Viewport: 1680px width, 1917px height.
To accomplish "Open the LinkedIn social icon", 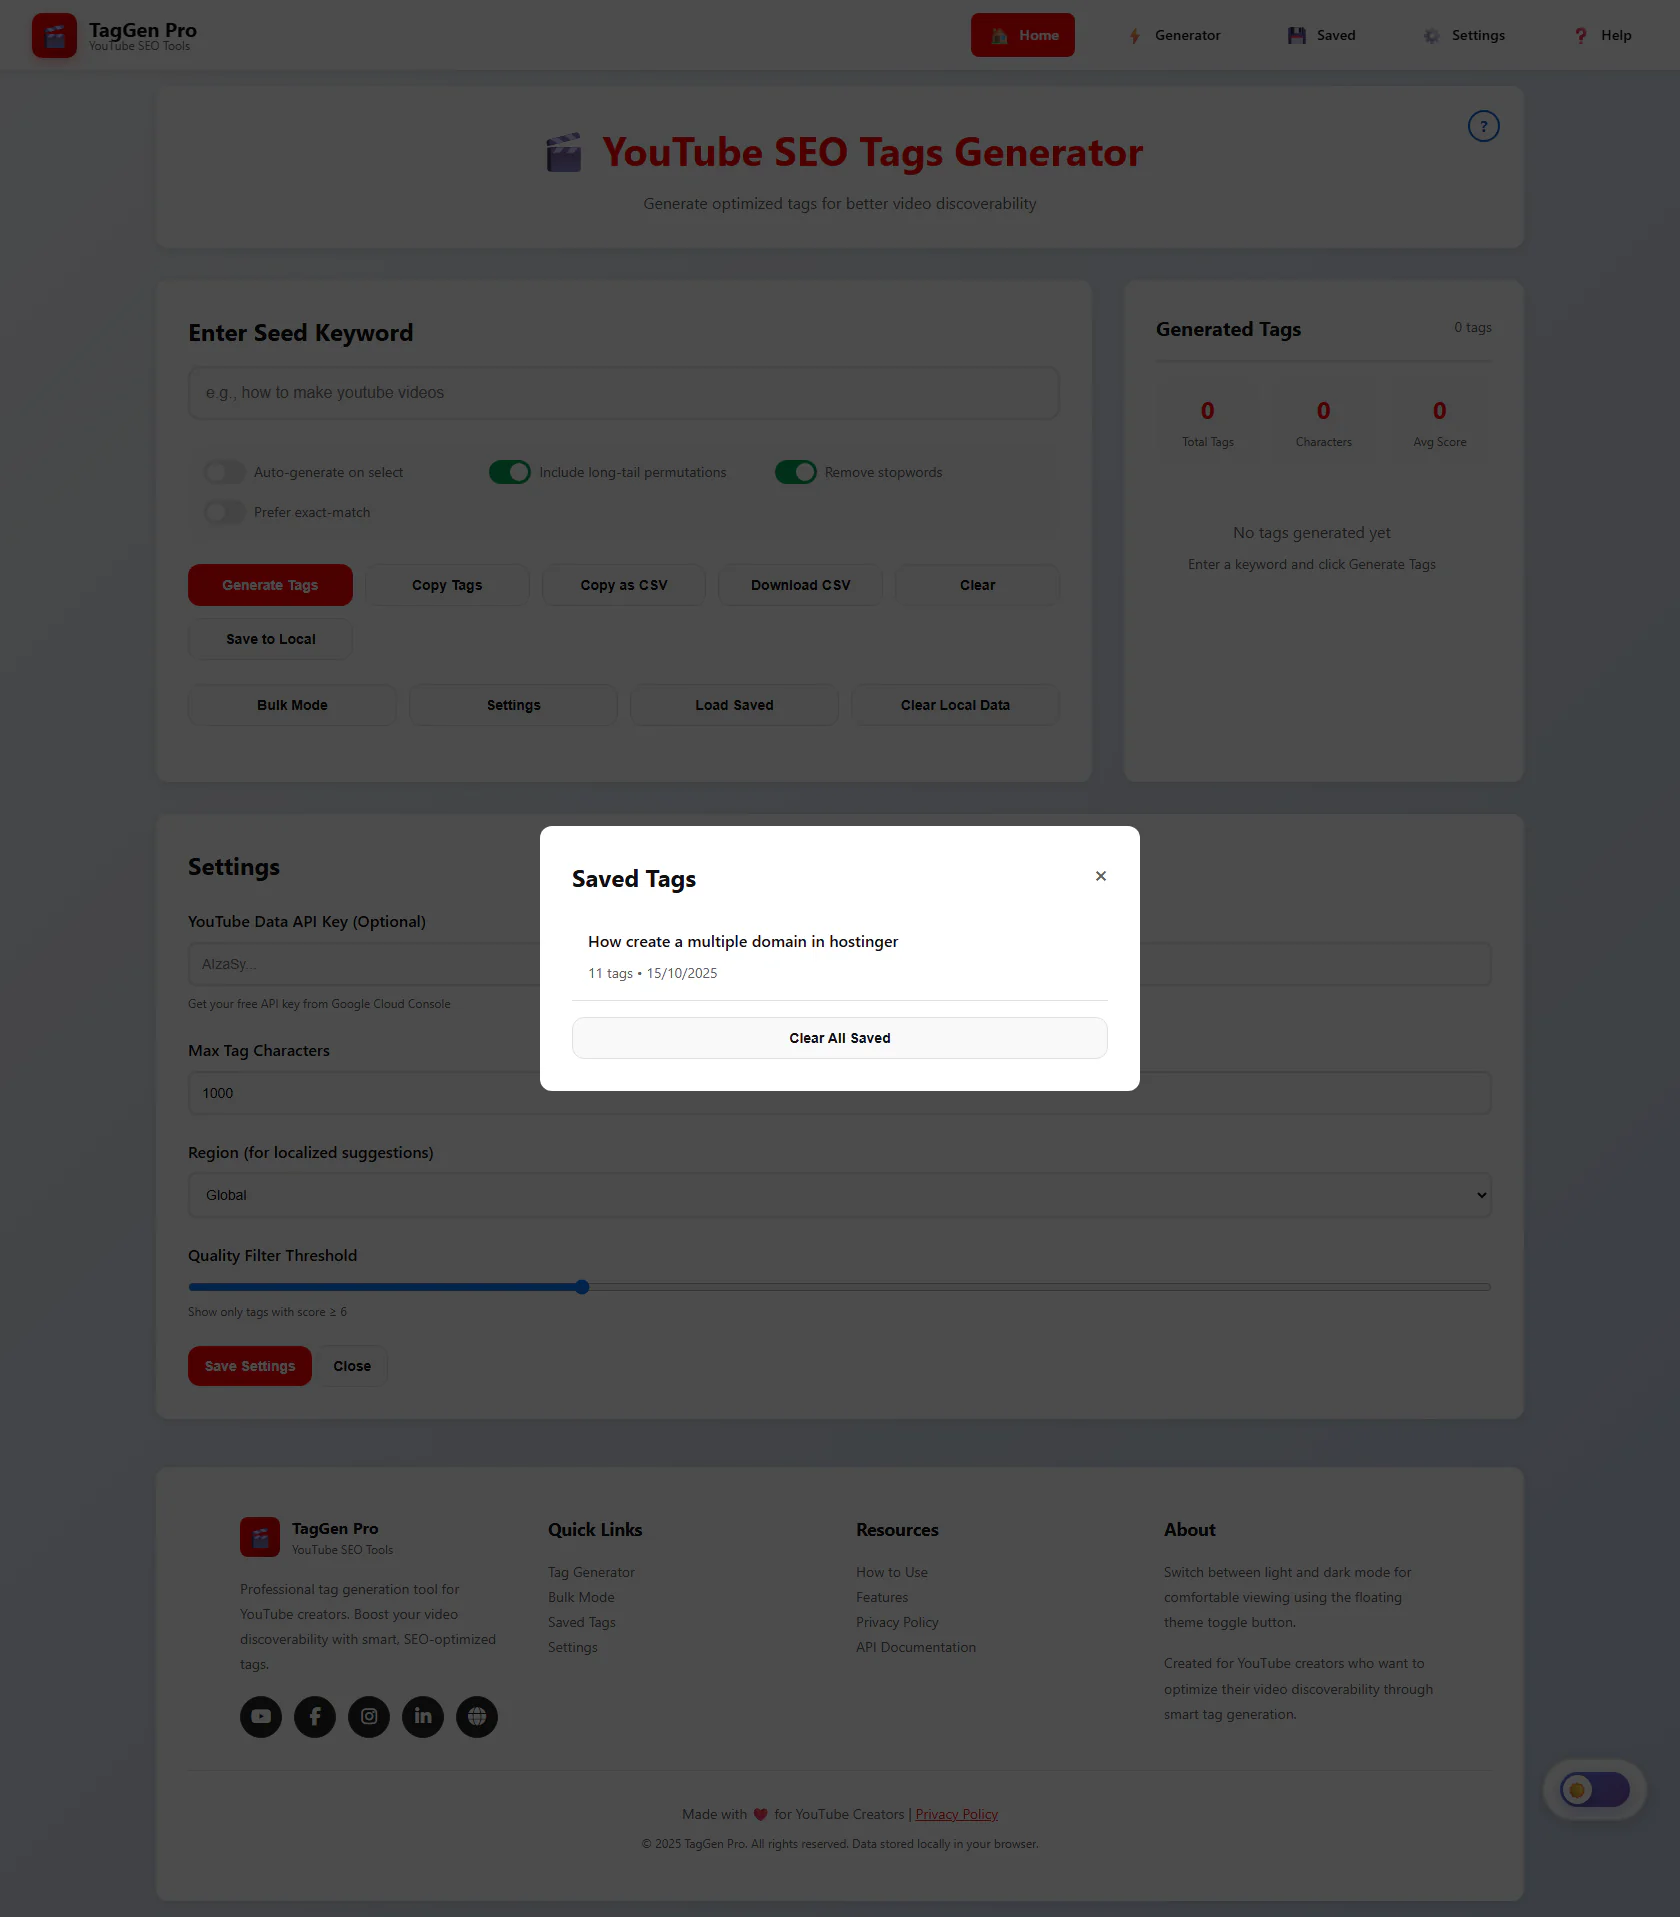I will (x=423, y=1716).
